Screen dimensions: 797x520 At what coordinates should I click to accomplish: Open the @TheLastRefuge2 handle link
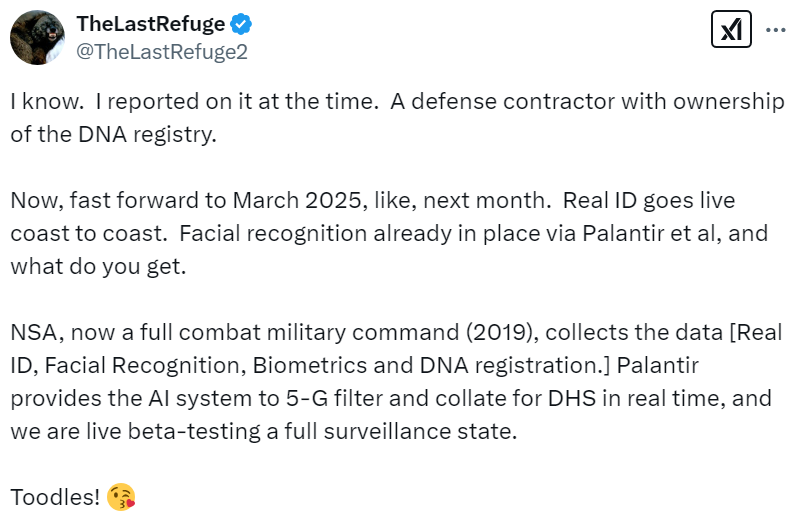162,52
